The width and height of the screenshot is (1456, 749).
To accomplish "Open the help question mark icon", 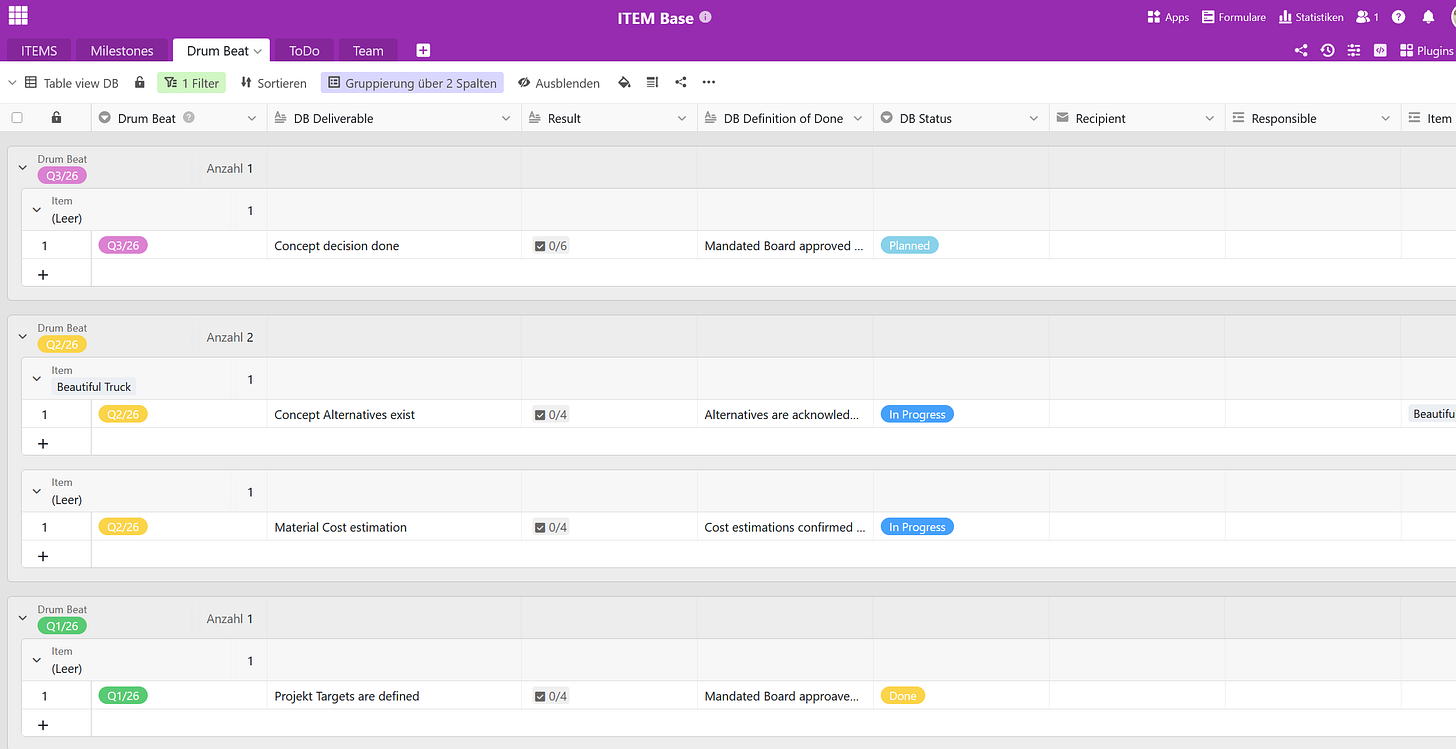I will point(1398,17).
